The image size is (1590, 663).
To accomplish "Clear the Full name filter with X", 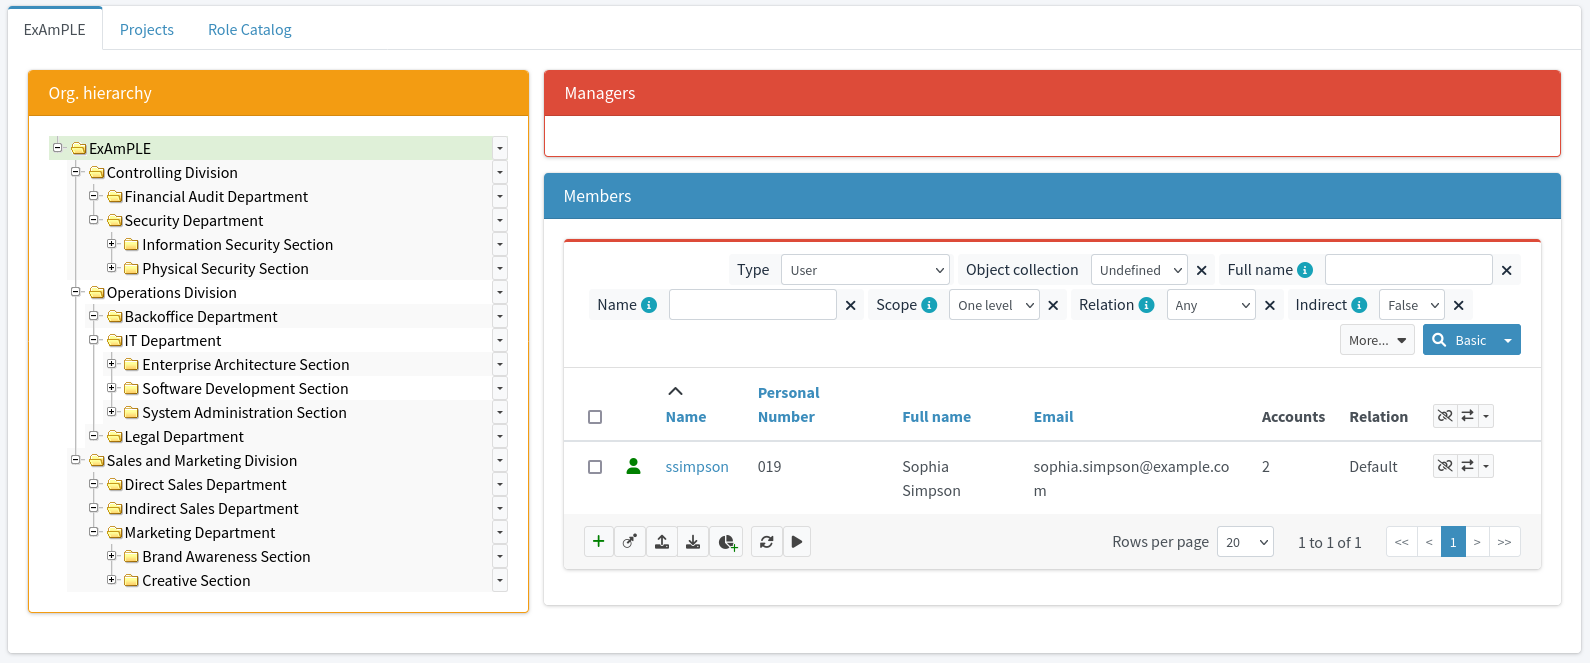I will (x=1506, y=270).
